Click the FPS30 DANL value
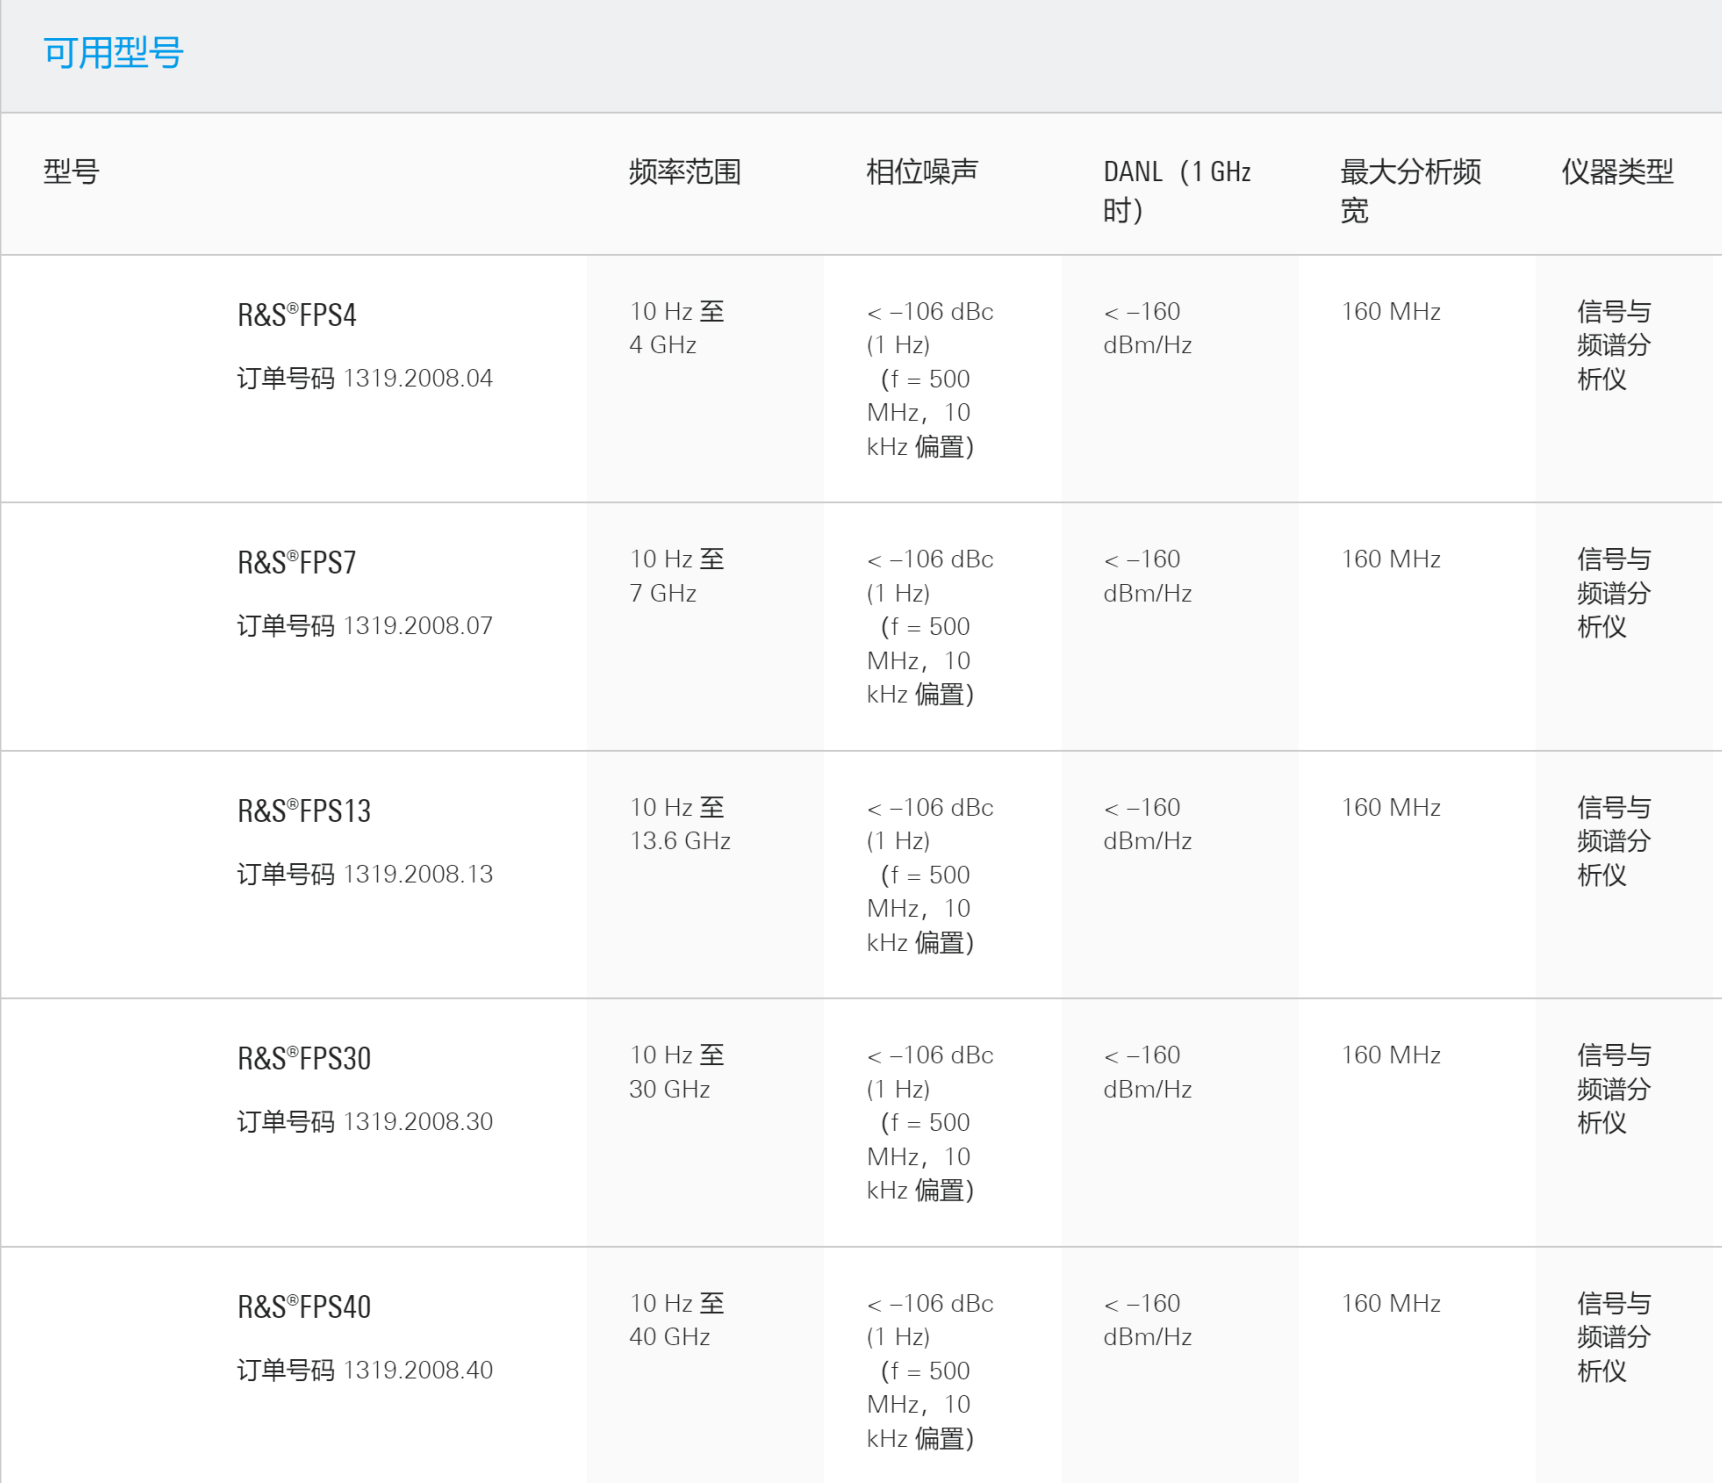The width and height of the screenshot is (1724, 1483). pos(1148,1072)
